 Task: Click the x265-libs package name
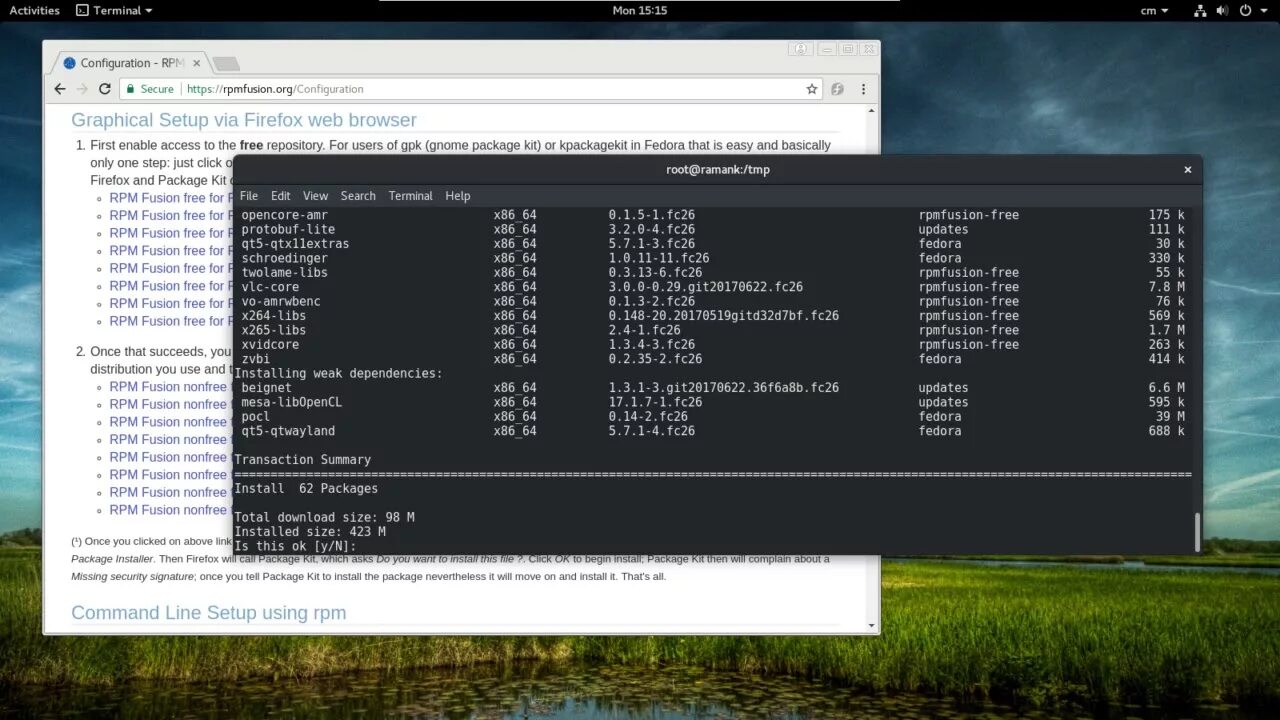pyautogui.click(x=273, y=330)
